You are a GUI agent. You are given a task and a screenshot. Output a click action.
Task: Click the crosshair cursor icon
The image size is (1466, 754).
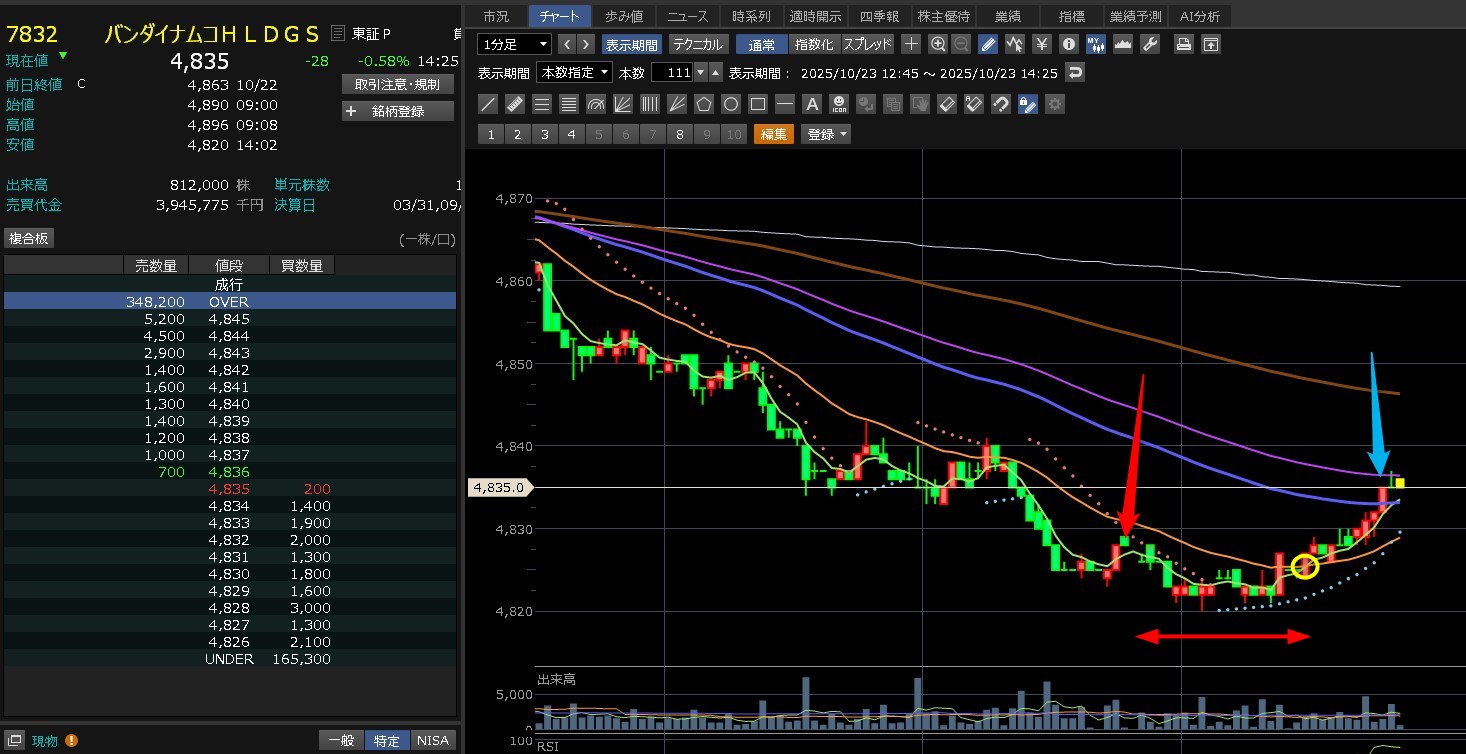[910, 44]
